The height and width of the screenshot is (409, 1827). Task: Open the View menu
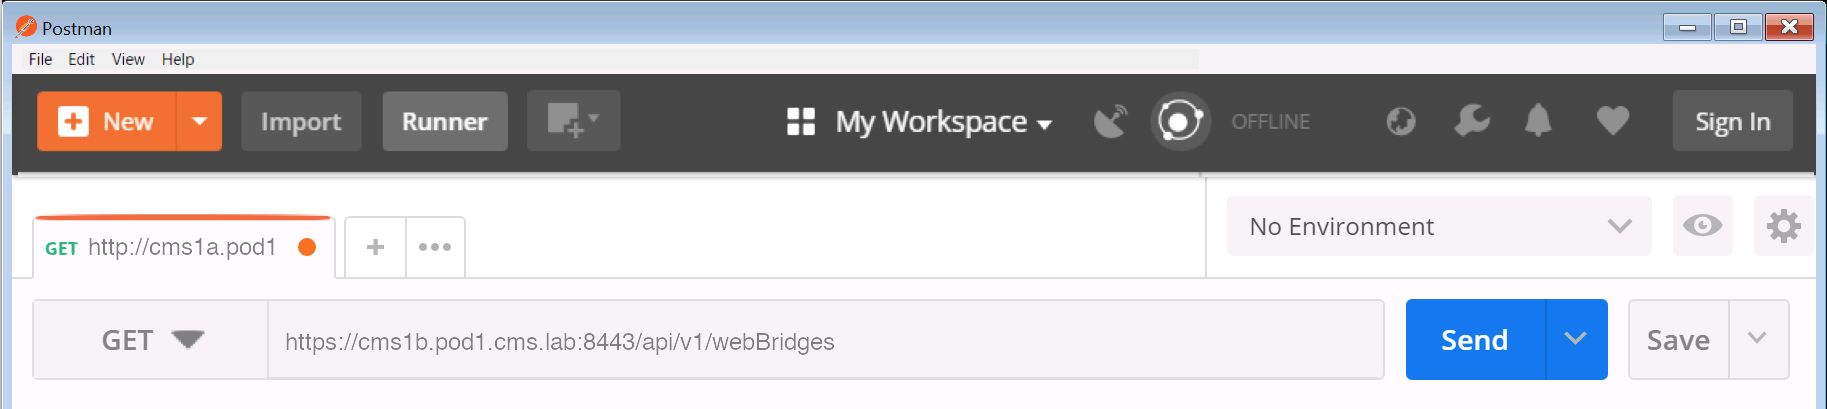click(x=128, y=59)
